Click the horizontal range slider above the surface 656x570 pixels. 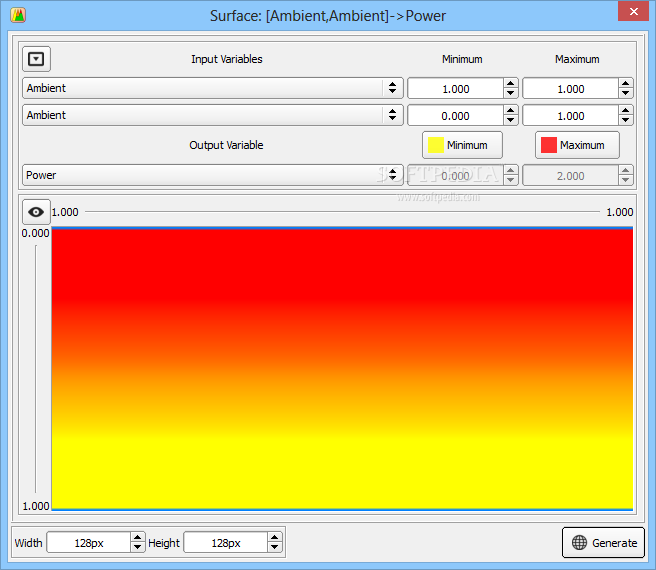342,212
